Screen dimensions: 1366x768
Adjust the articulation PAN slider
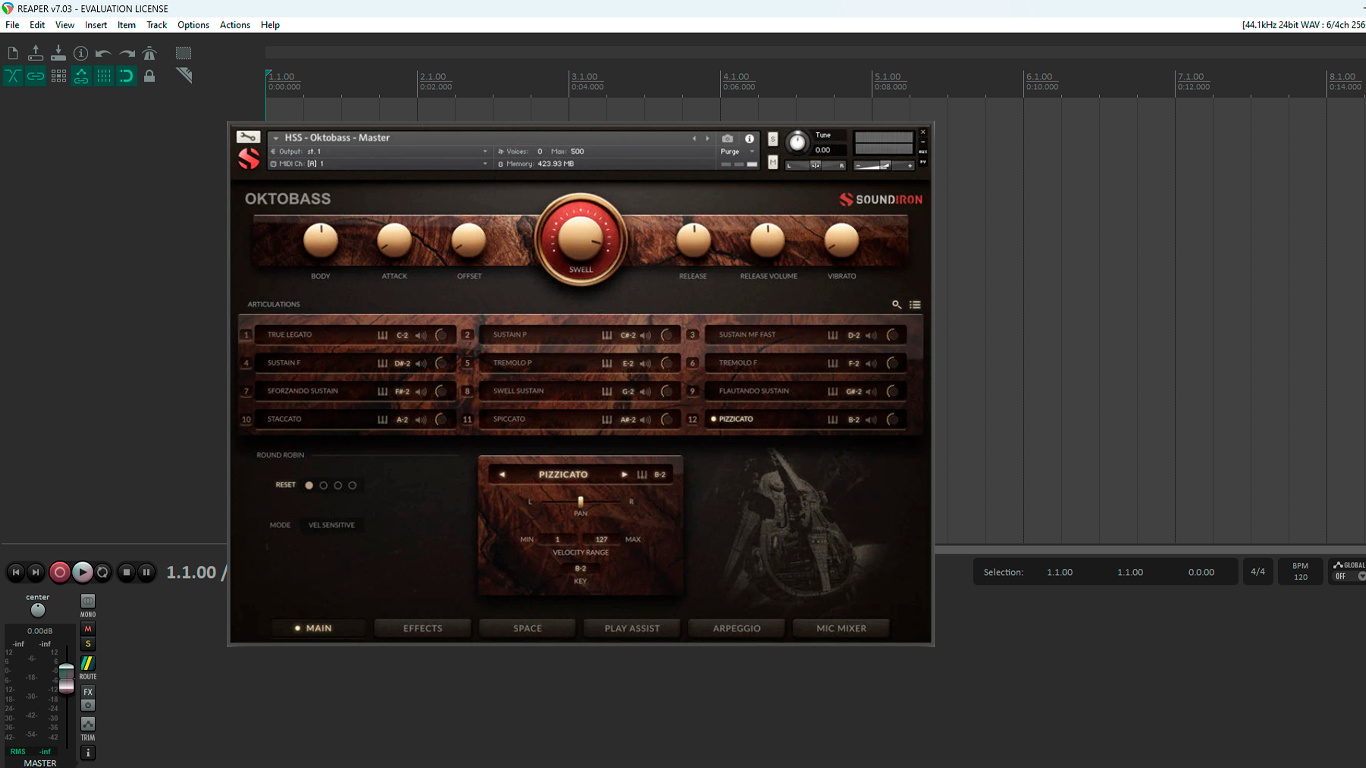click(x=581, y=501)
